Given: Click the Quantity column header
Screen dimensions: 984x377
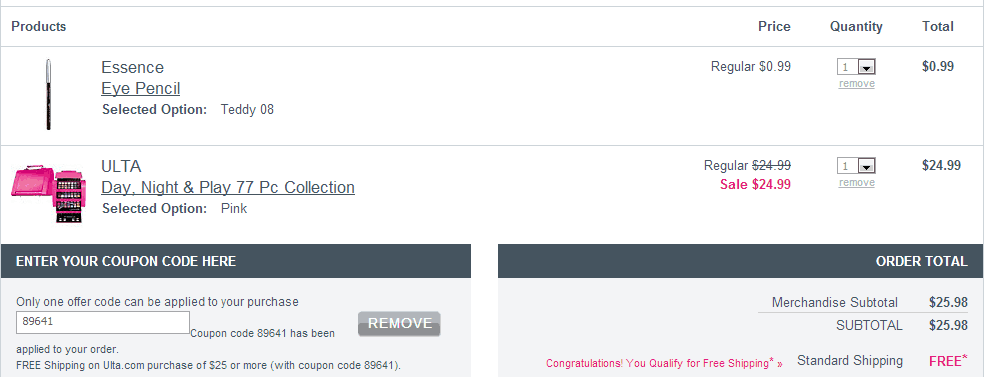Looking at the screenshot, I should click(856, 26).
